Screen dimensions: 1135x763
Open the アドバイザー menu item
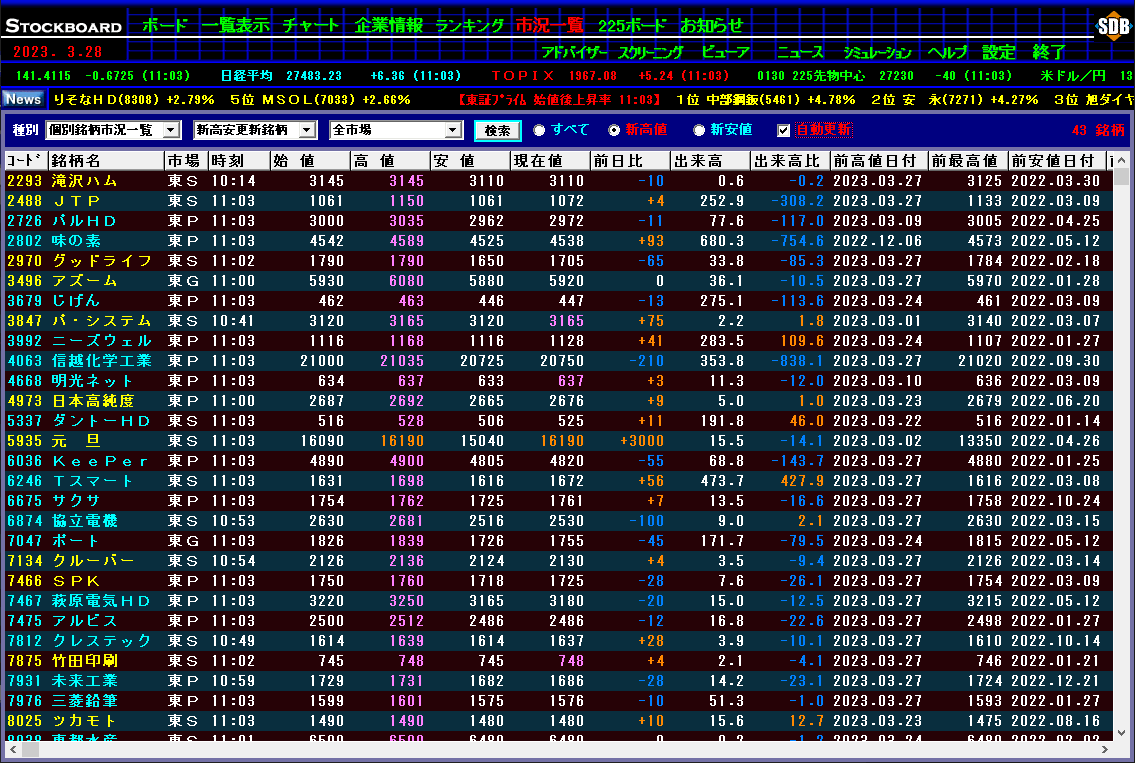pos(575,52)
